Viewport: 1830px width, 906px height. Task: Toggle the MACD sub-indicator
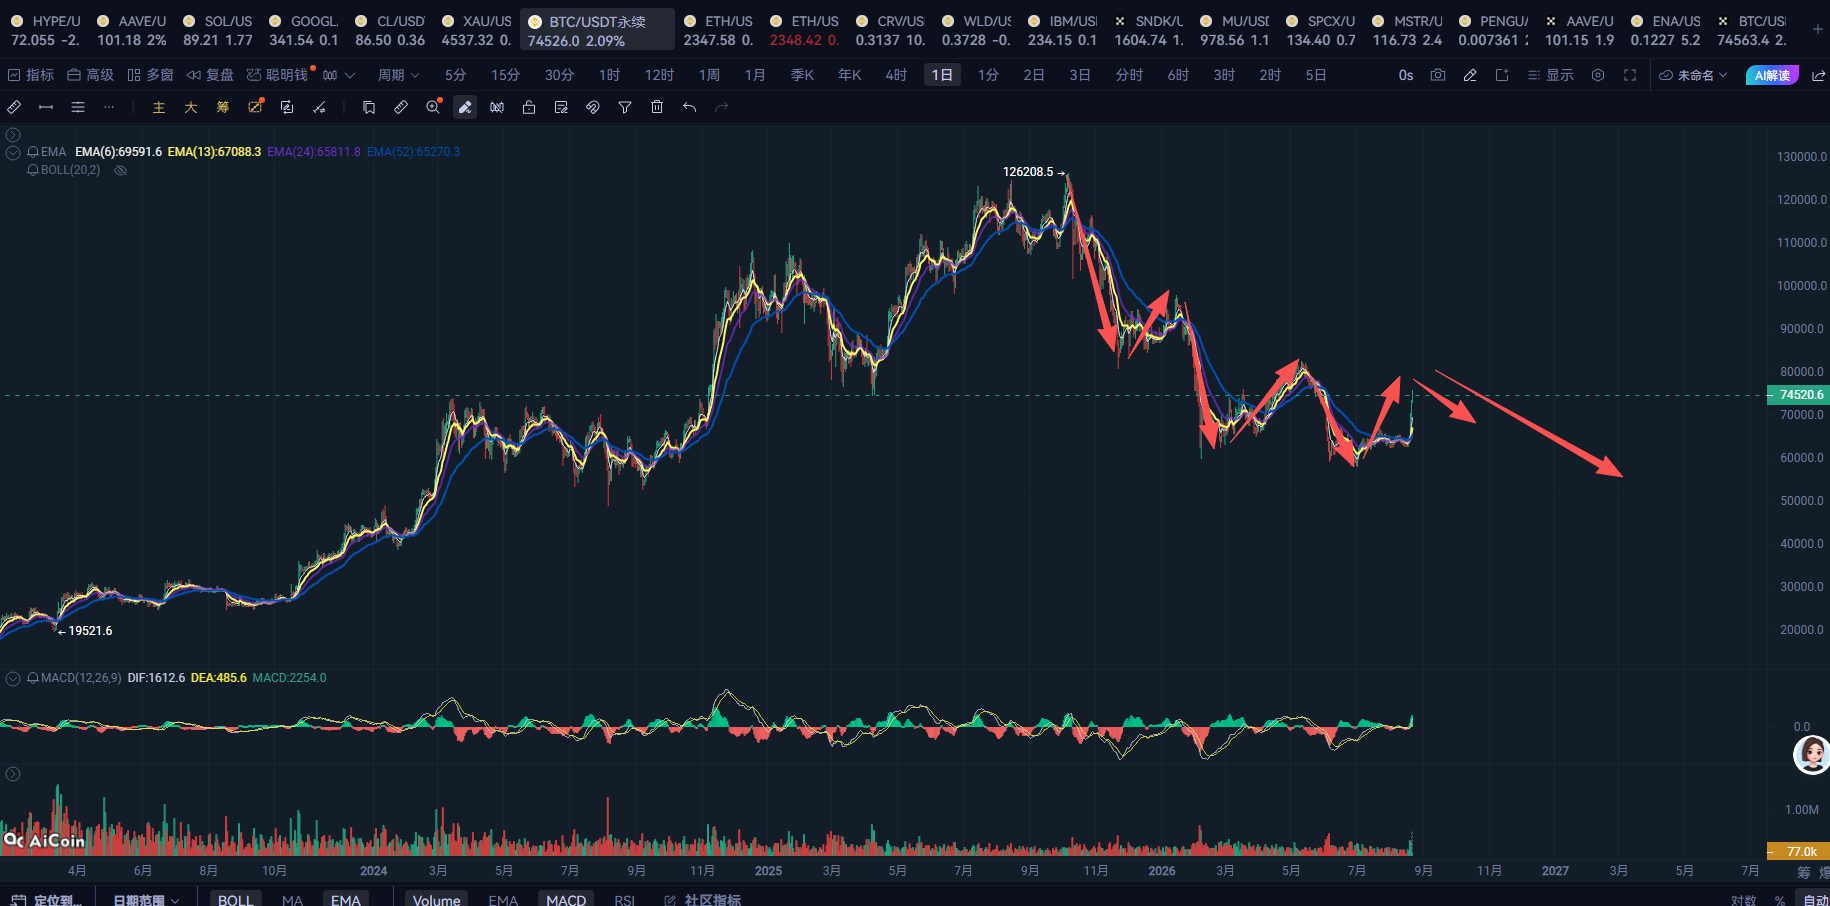click(566, 900)
